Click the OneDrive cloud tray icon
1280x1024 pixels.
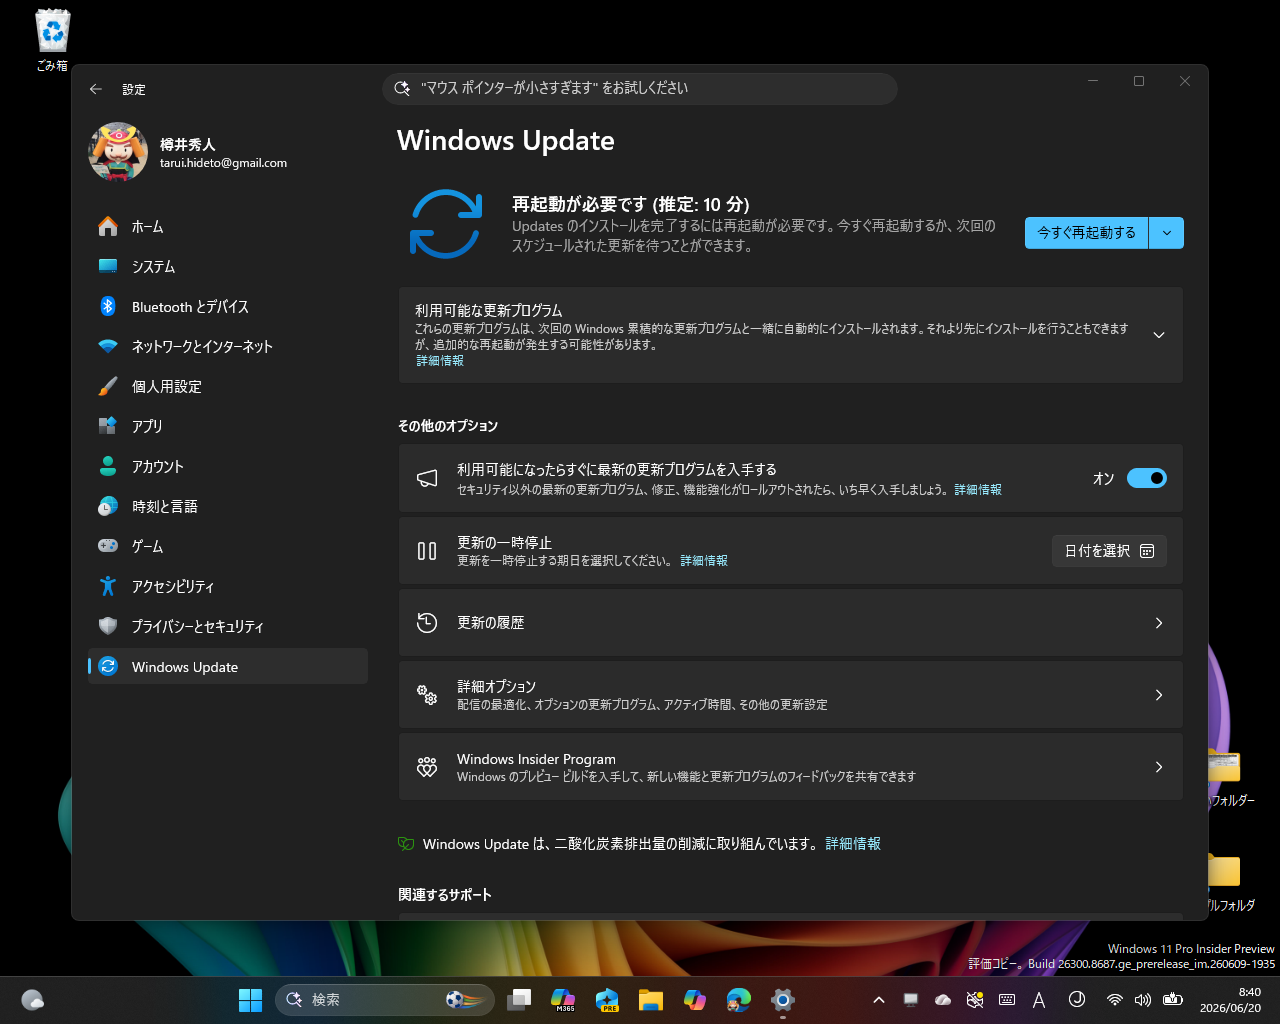(x=943, y=1000)
